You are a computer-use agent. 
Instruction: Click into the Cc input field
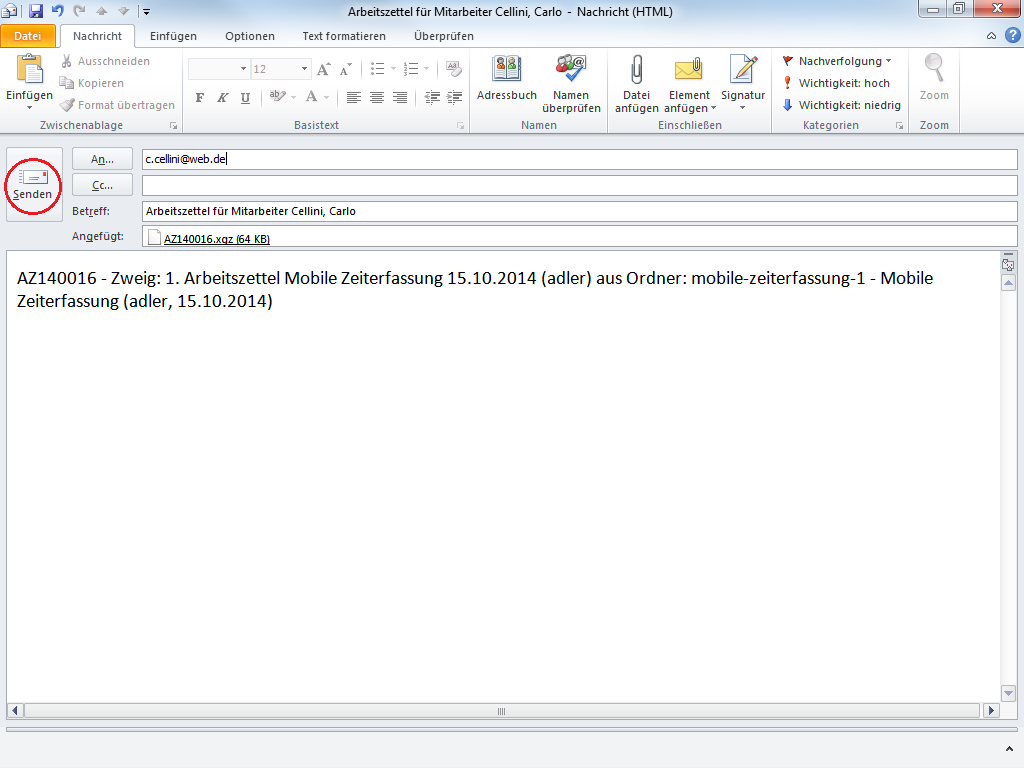click(x=578, y=185)
